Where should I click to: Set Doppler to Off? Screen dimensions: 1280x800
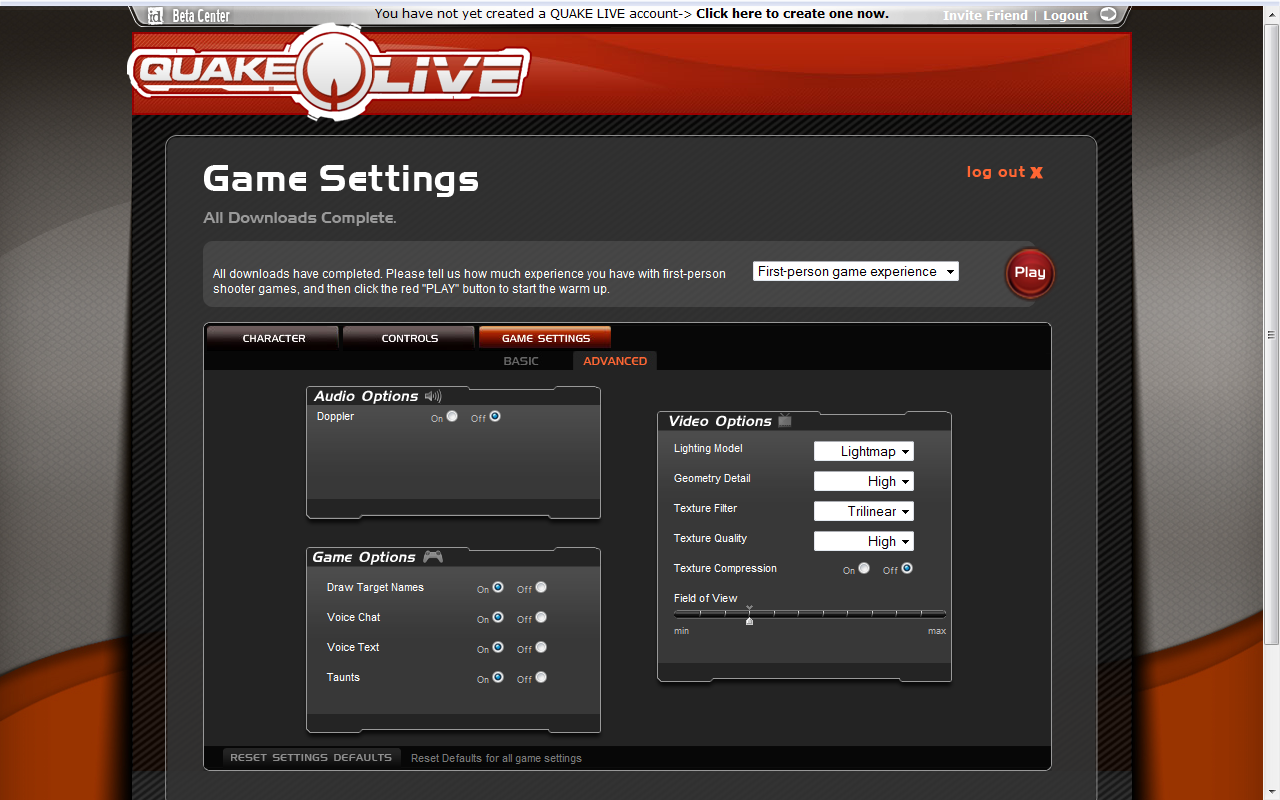click(x=495, y=416)
